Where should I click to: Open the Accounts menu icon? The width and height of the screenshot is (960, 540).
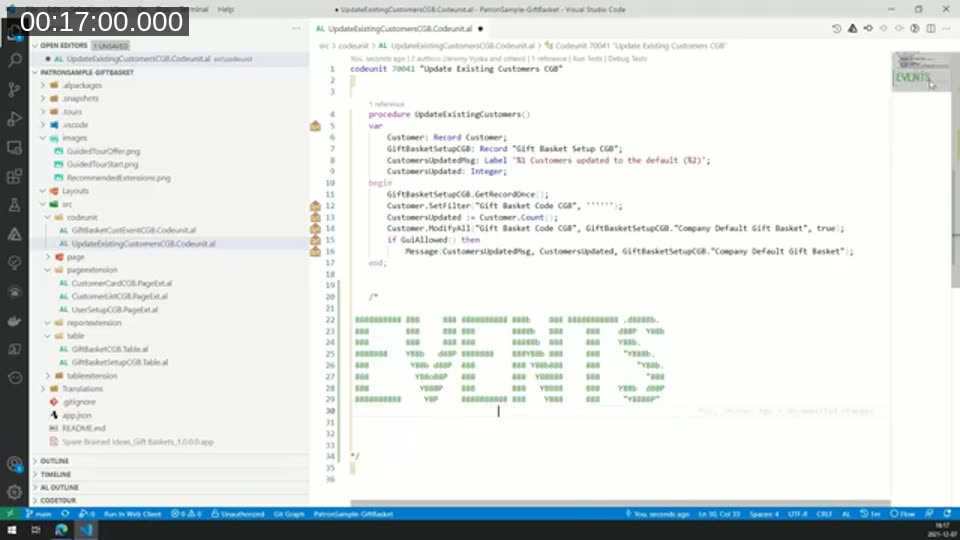click(x=14, y=463)
